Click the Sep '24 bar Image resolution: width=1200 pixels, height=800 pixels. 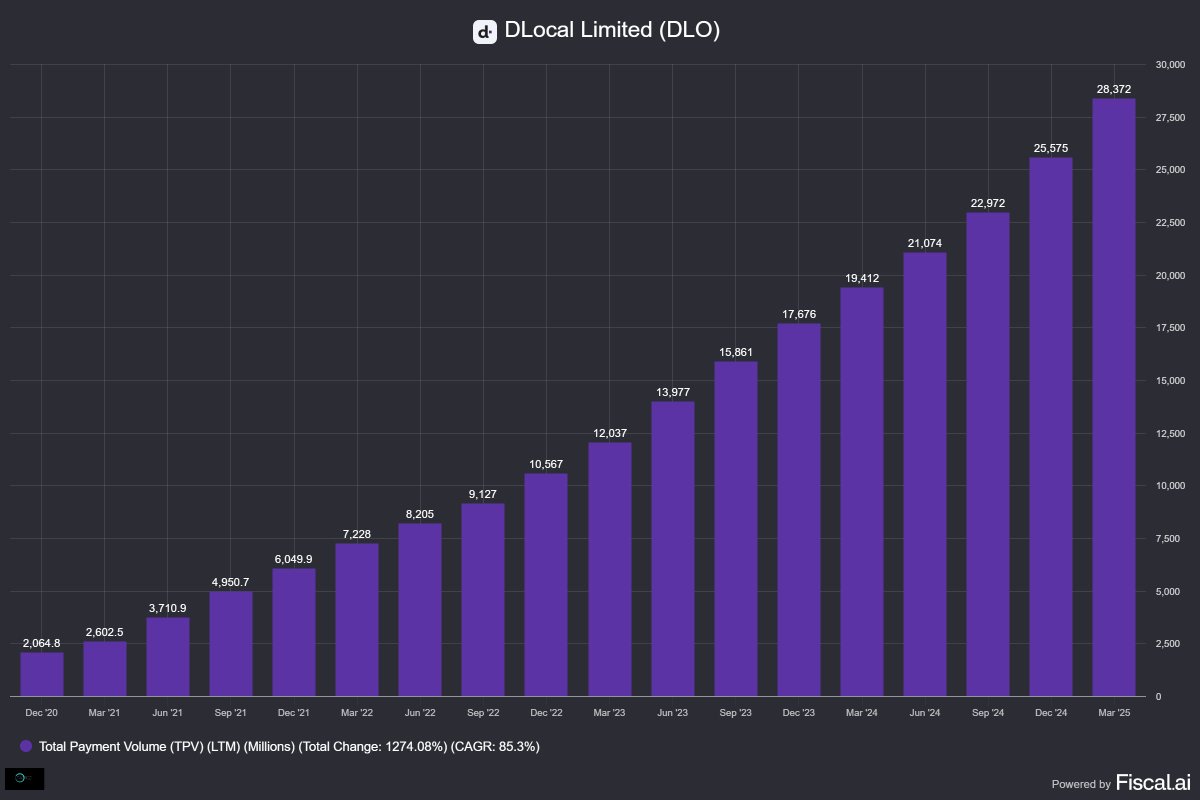(988, 454)
